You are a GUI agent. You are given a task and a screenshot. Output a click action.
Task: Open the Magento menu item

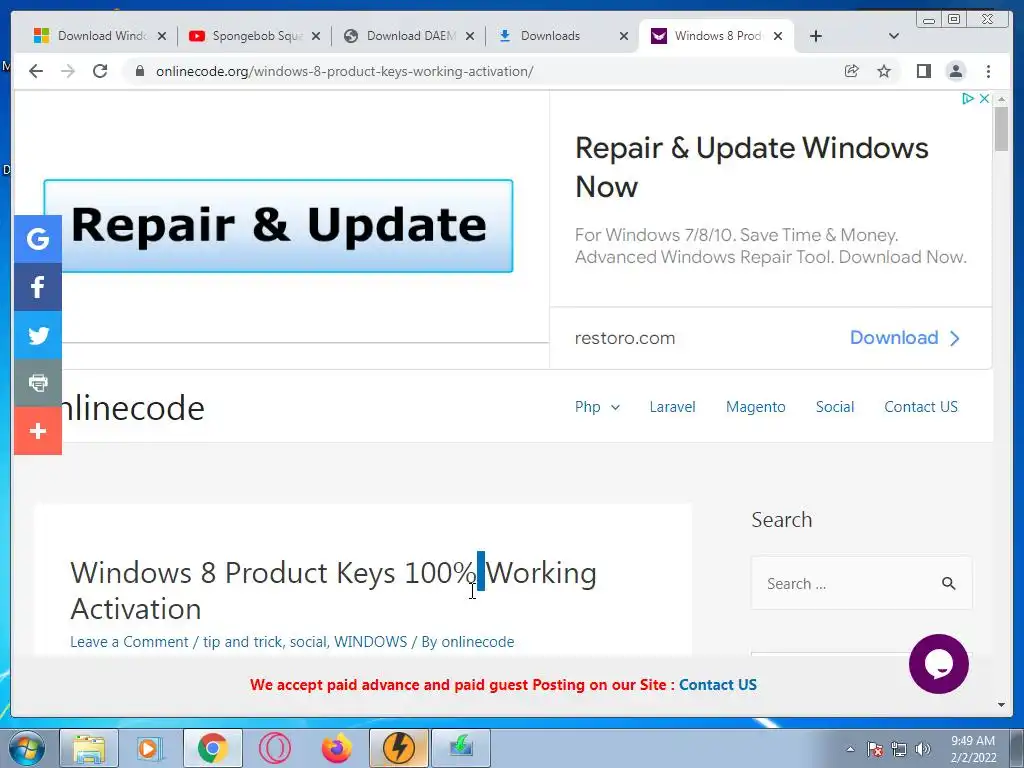point(756,407)
